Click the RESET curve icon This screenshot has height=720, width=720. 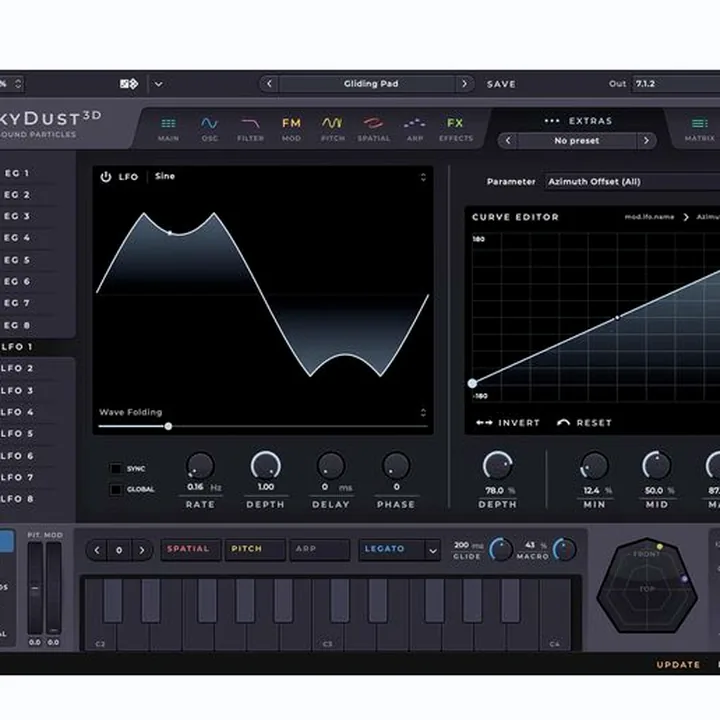click(563, 423)
